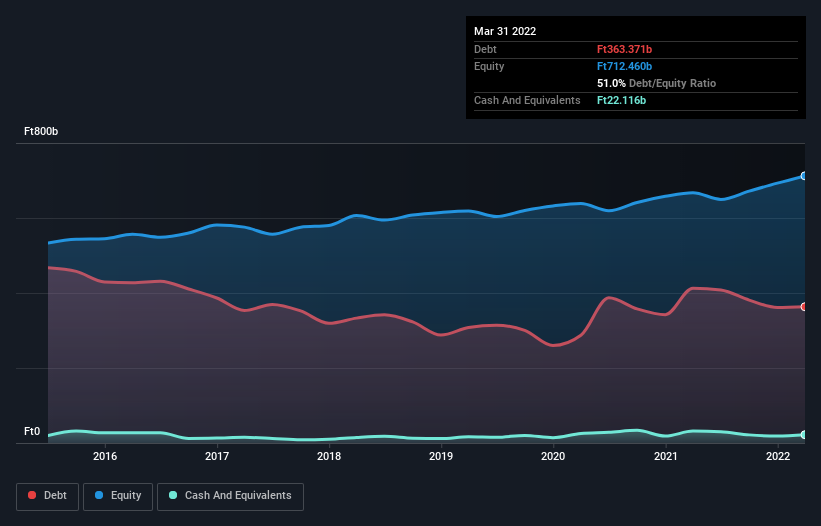821x526 pixels.
Task: Toggle the Equity series legend button
Action: [x=118, y=496]
